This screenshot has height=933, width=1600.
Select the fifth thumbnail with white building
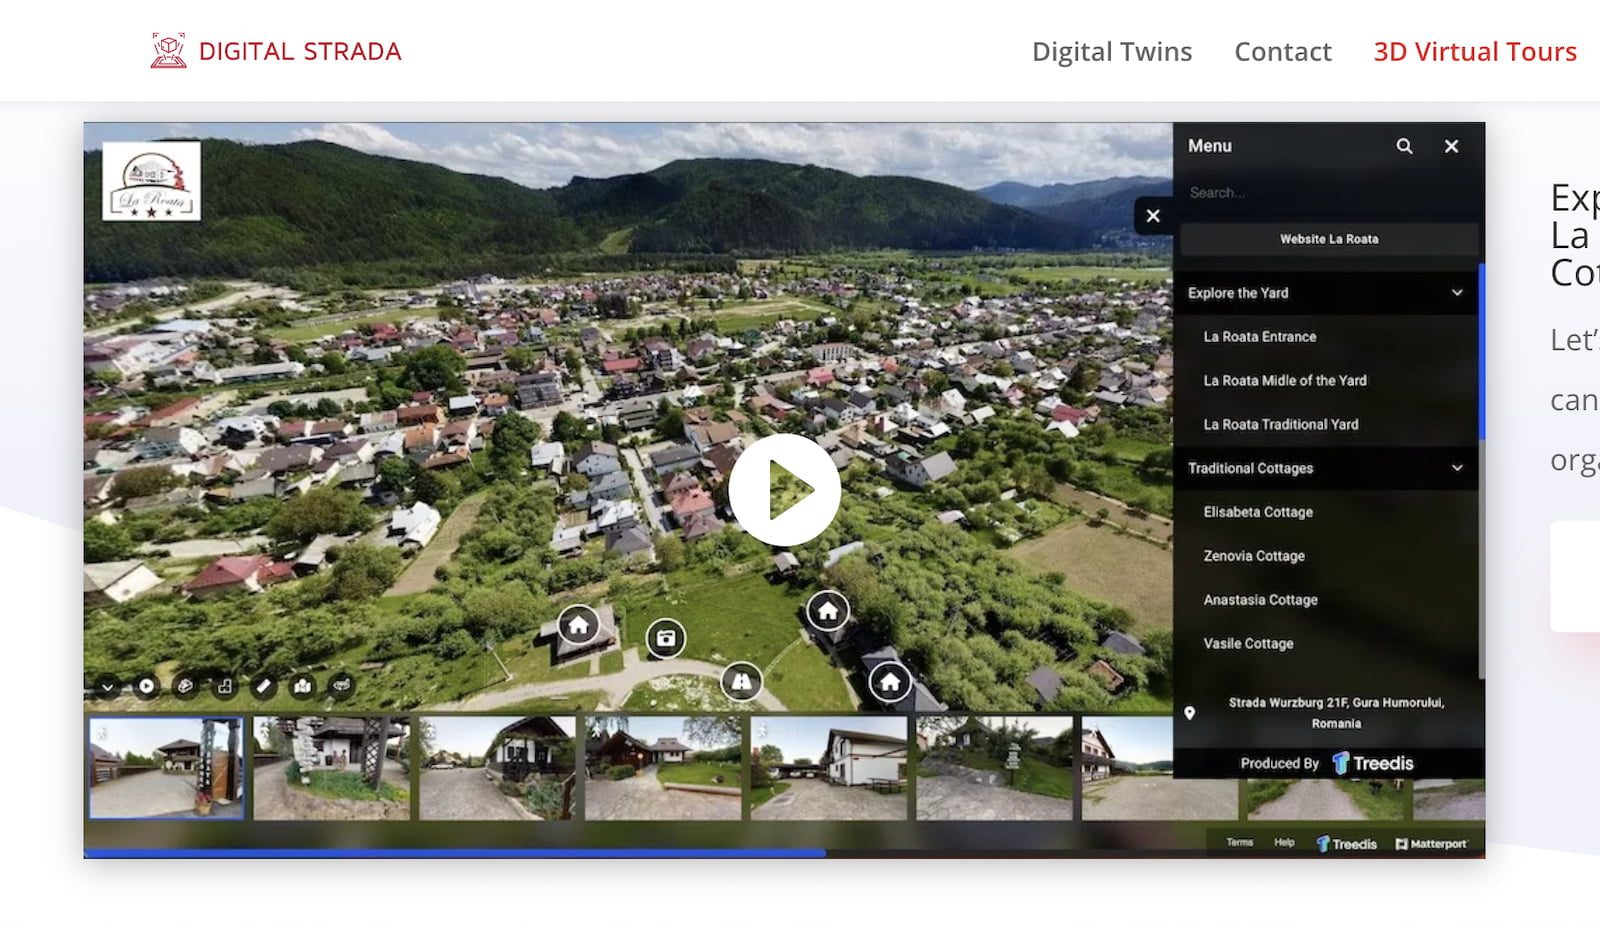point(829,768)
